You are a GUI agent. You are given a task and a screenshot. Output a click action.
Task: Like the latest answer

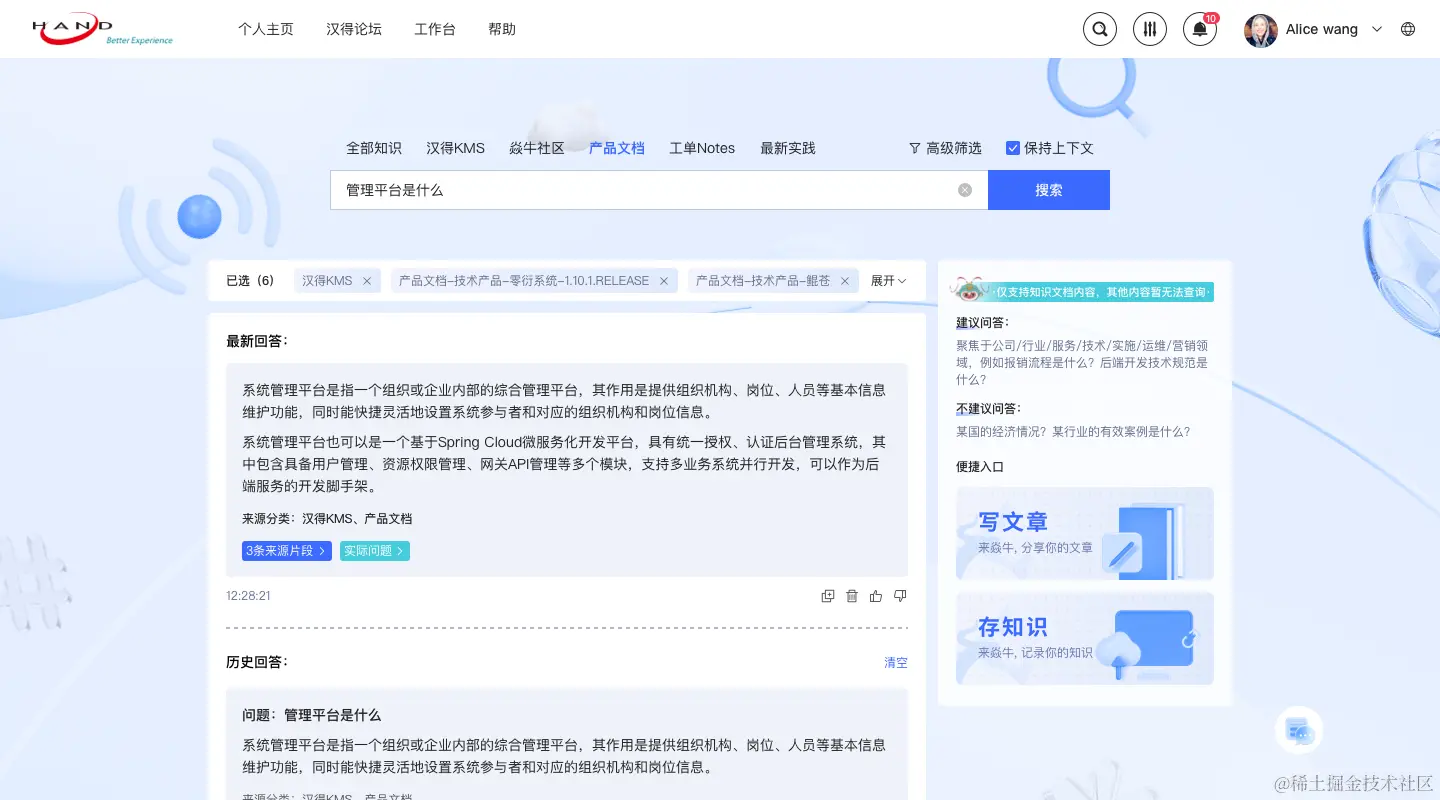coord(876,596)
